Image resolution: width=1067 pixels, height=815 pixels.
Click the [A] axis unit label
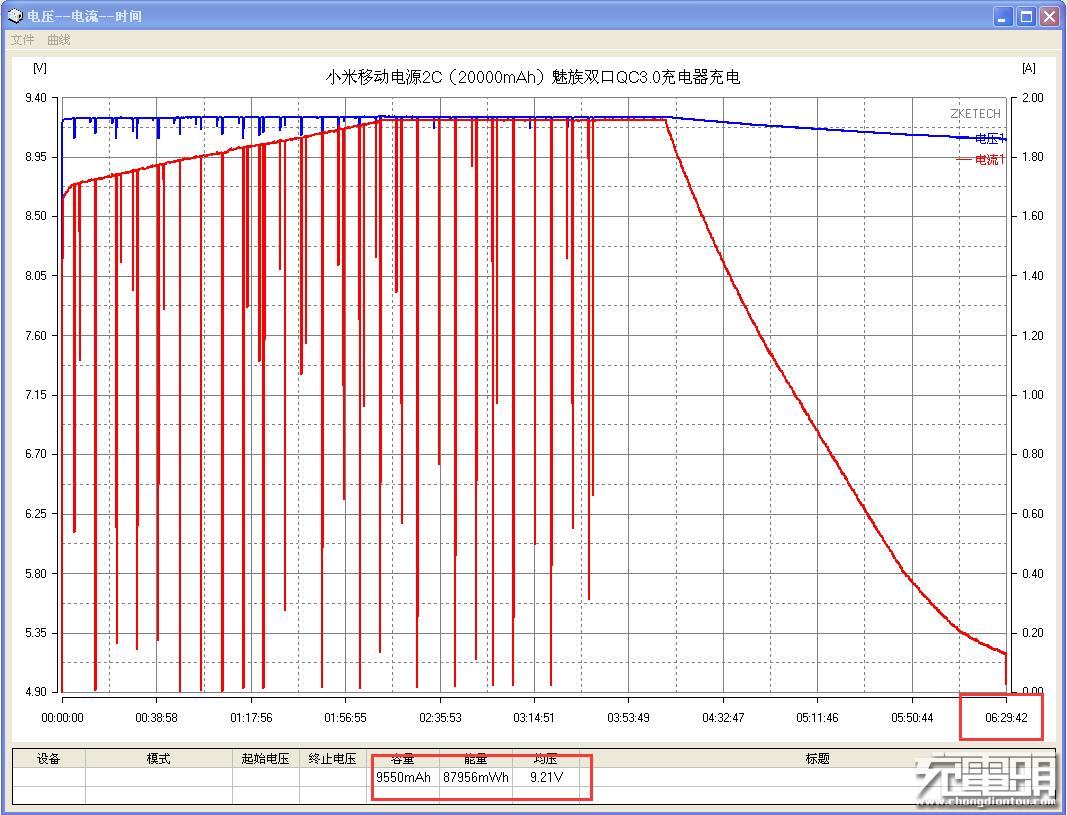coord(1028,67)
